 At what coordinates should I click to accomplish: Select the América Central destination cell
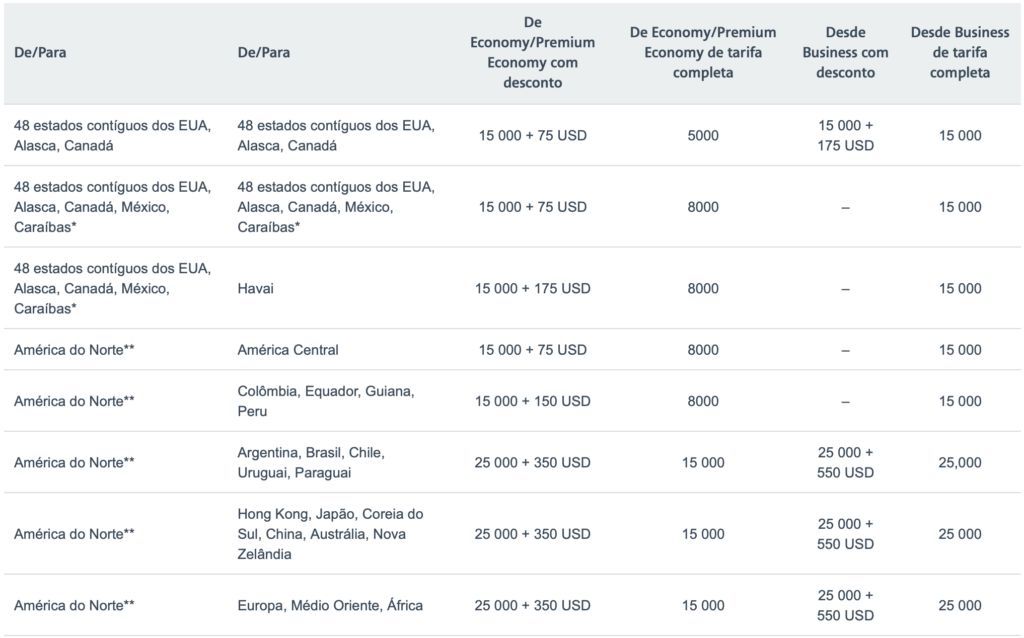tap(288, 349)
